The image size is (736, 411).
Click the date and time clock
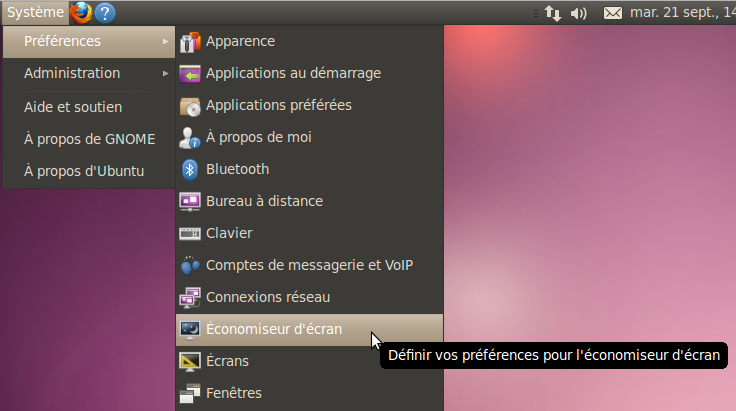click(x=682, y=13)
